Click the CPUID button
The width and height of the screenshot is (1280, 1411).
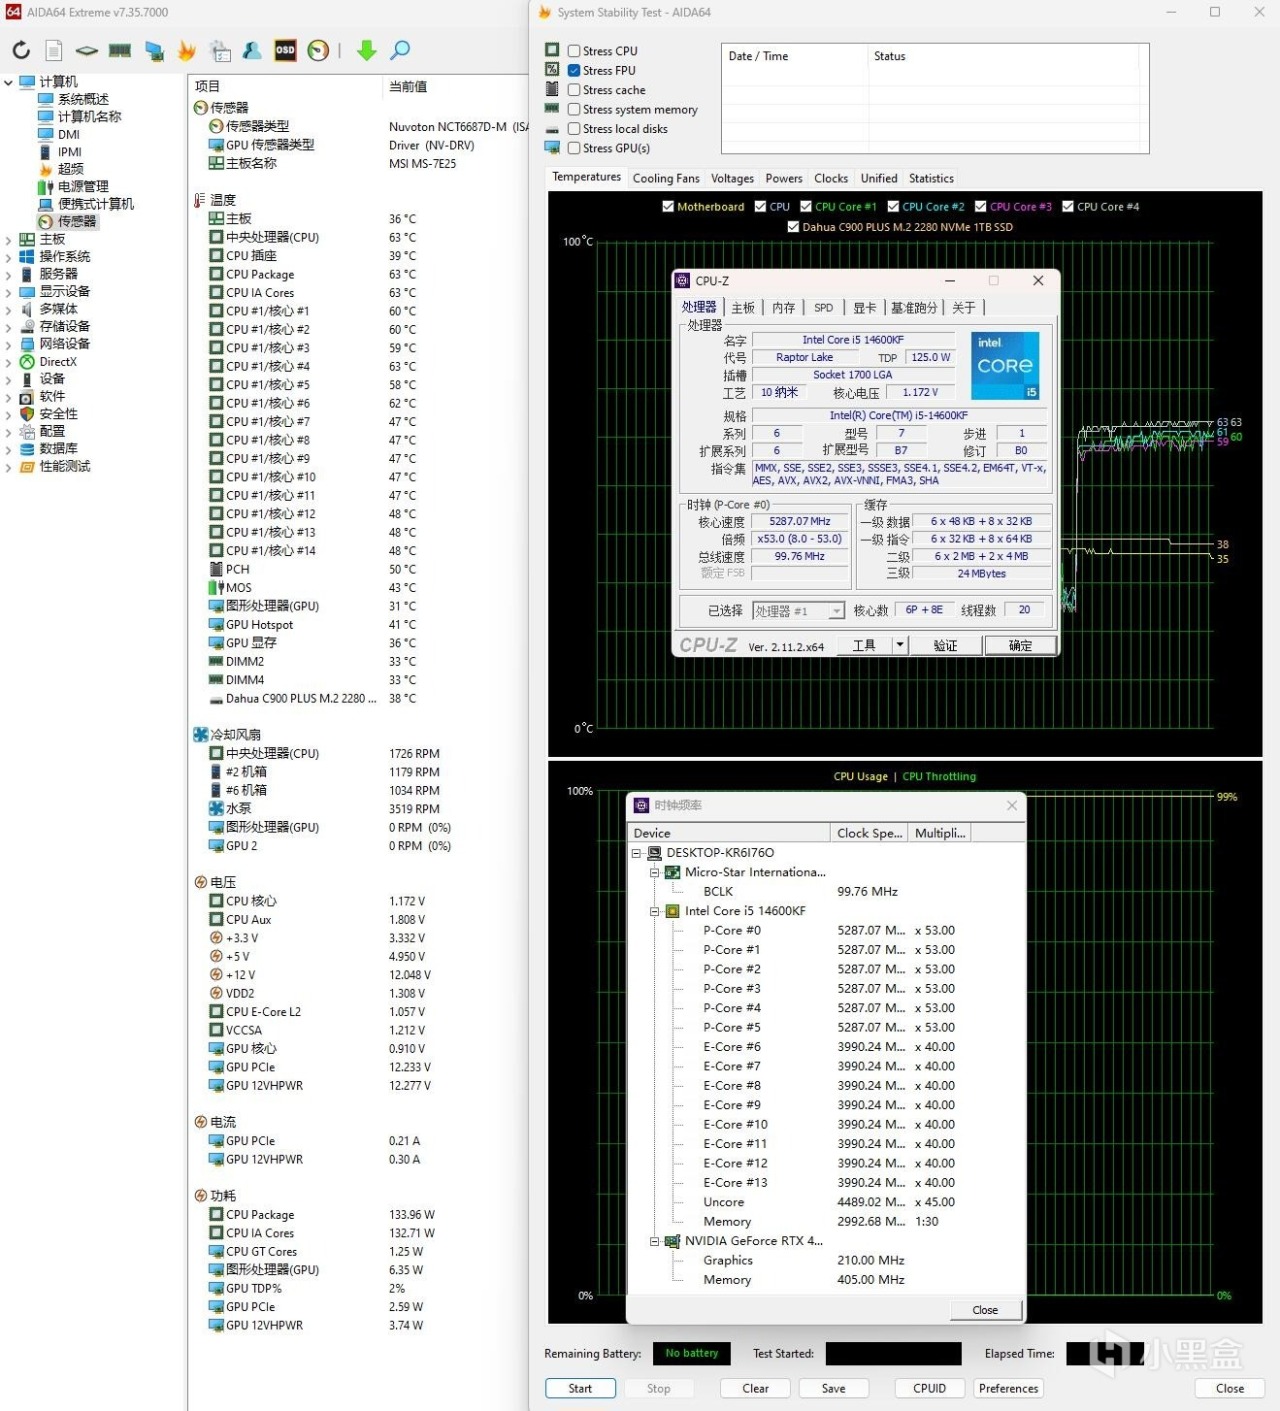click(x=929, y=1389)
